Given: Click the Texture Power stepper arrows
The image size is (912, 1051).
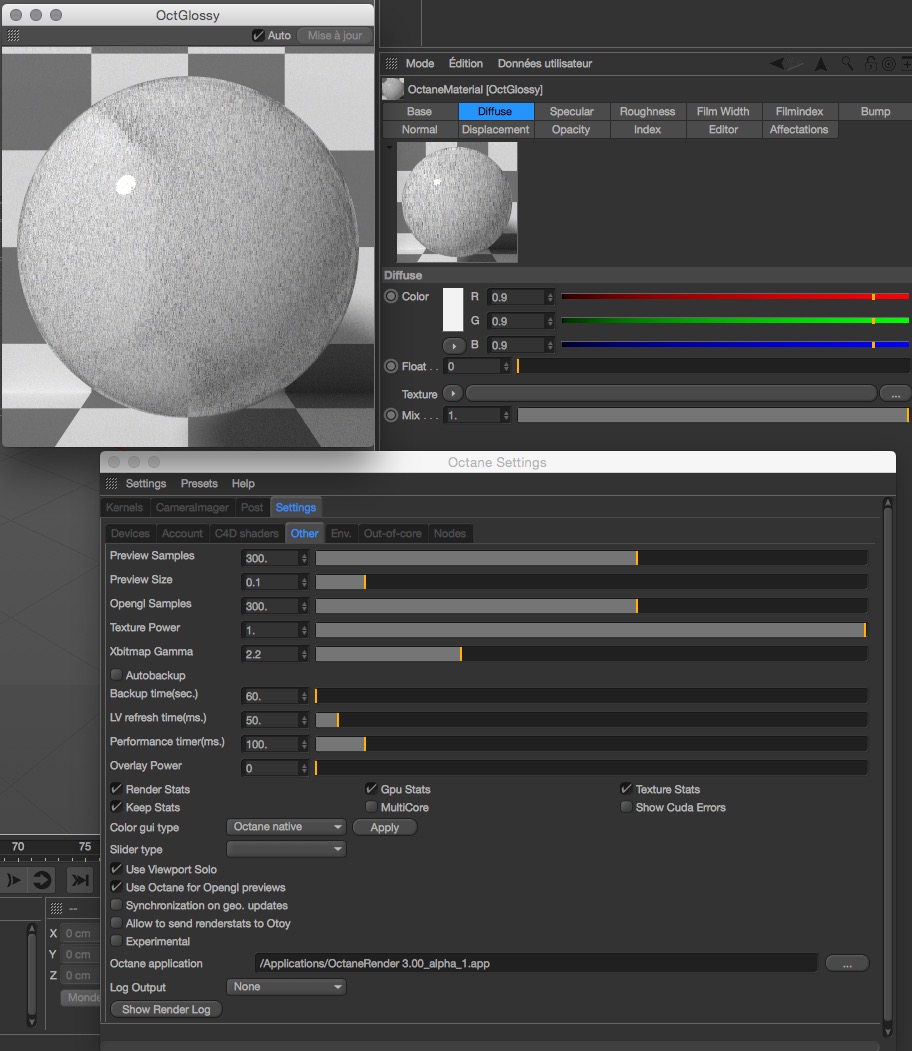Looking at the screenshot, I should pyautogui.click(x=304, y=630).
